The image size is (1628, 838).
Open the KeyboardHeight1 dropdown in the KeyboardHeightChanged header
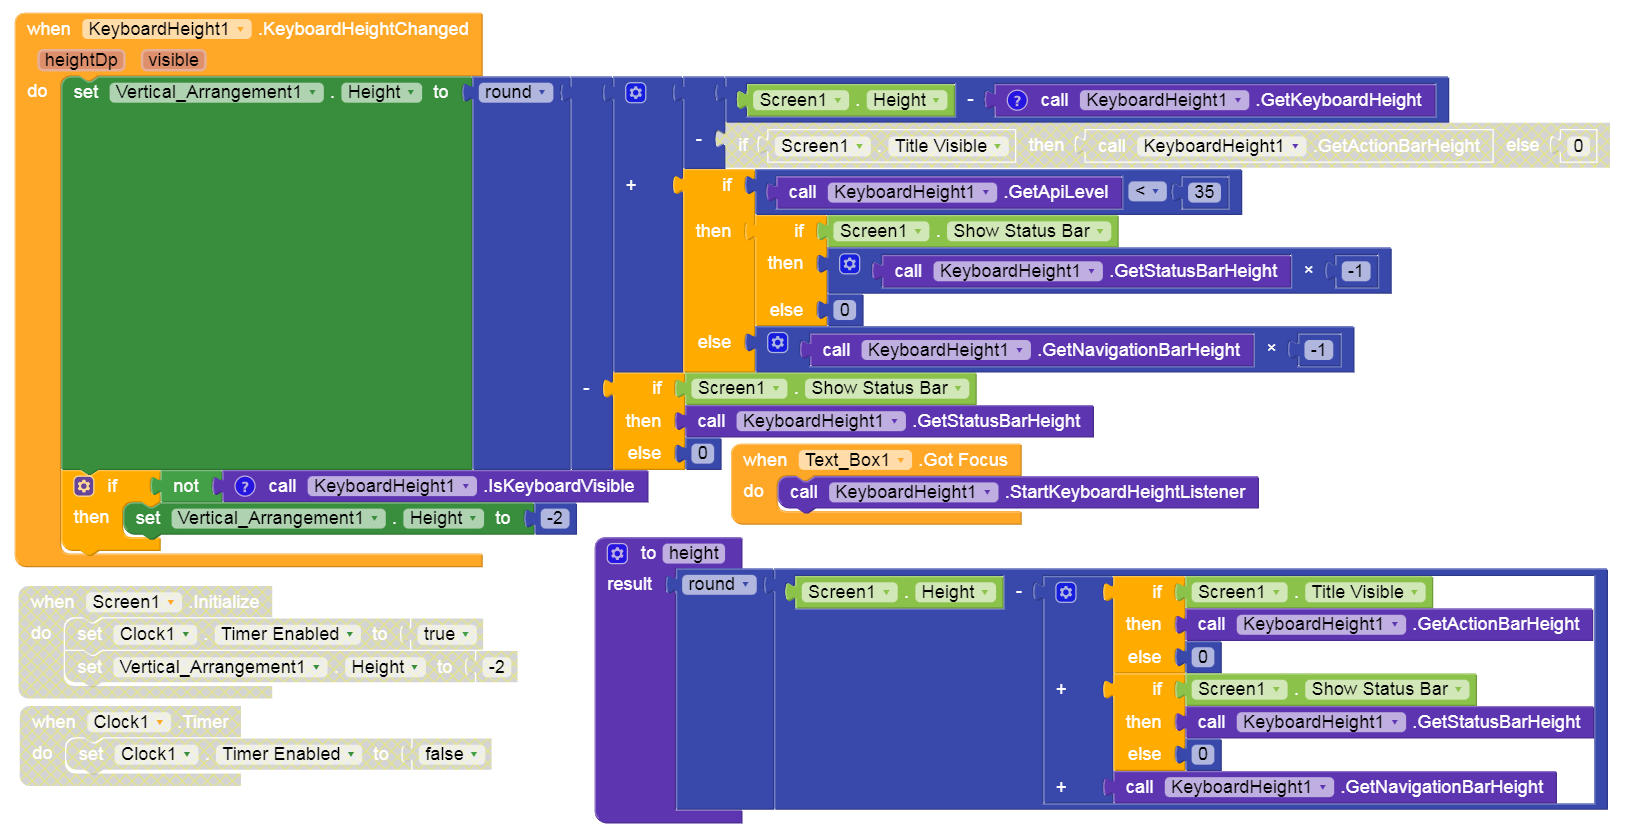[241, 29]
